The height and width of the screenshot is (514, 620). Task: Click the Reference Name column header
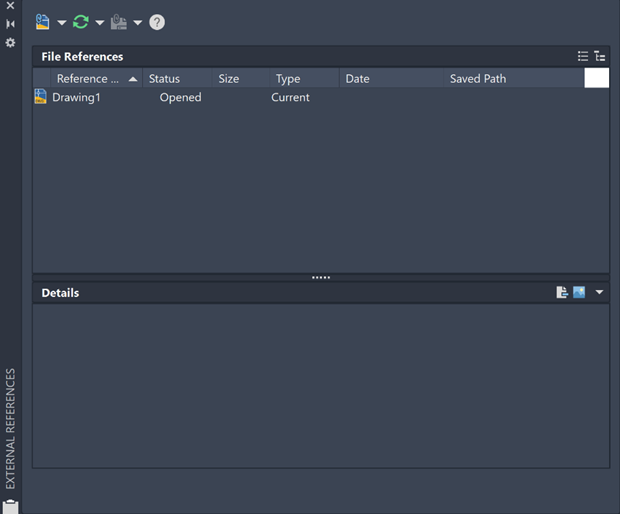(x=88, y=78)
